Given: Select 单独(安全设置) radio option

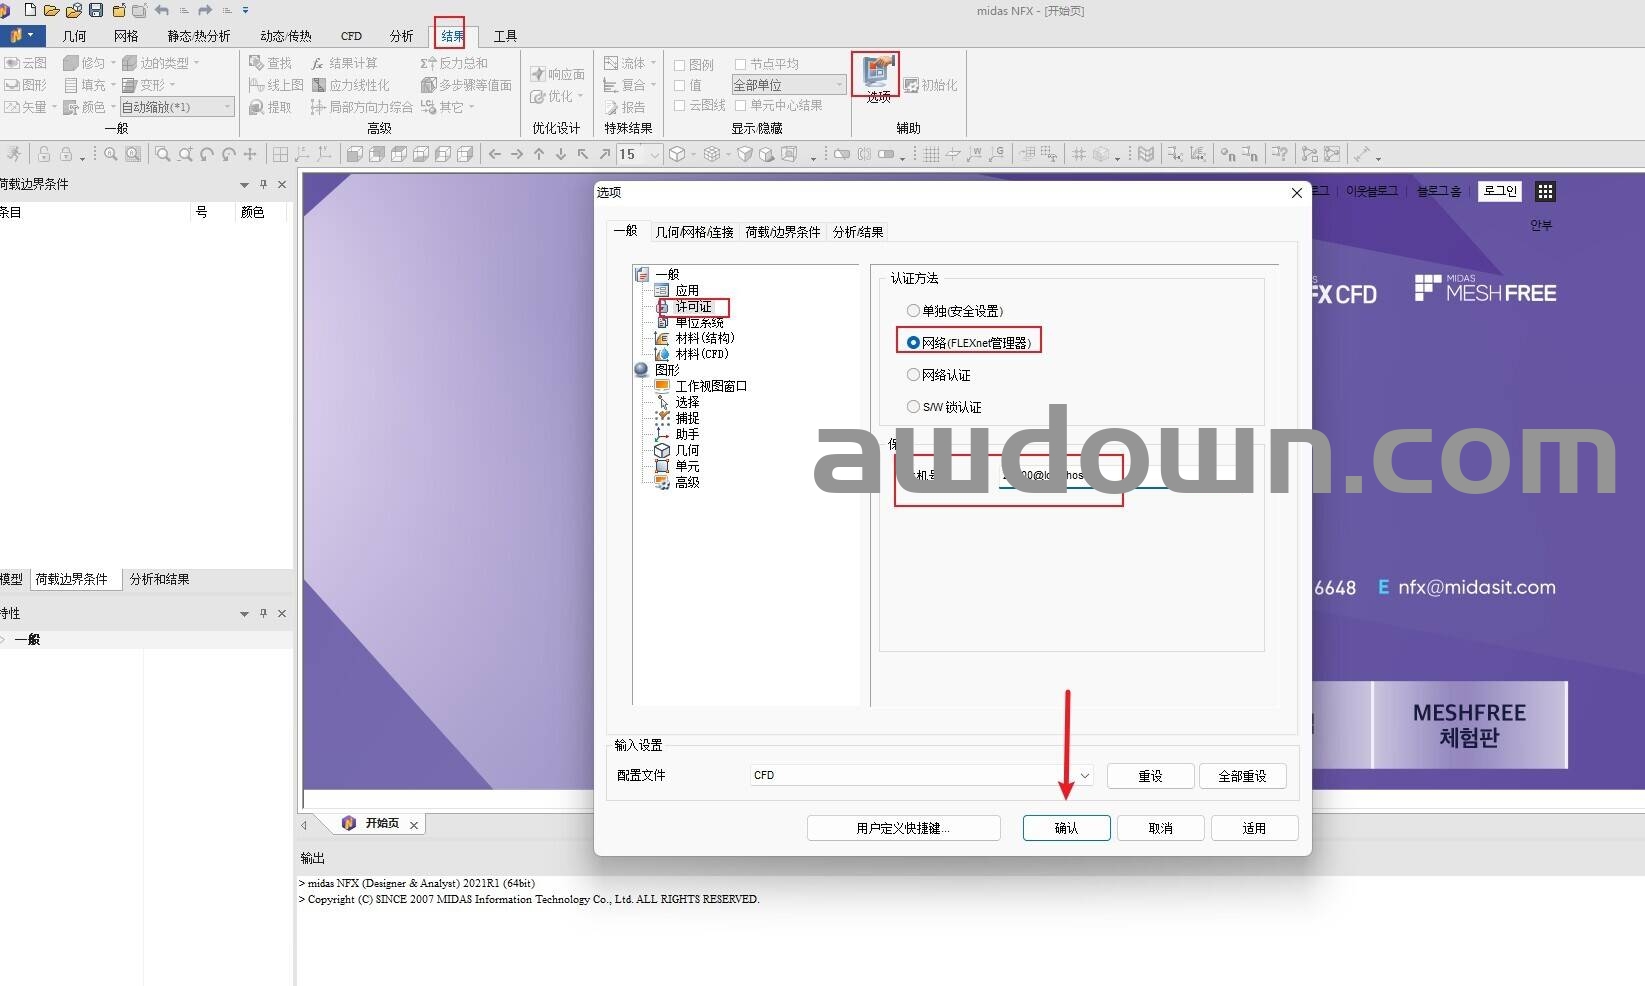Looking at the screenshot, I should click(x=913, y=311).
